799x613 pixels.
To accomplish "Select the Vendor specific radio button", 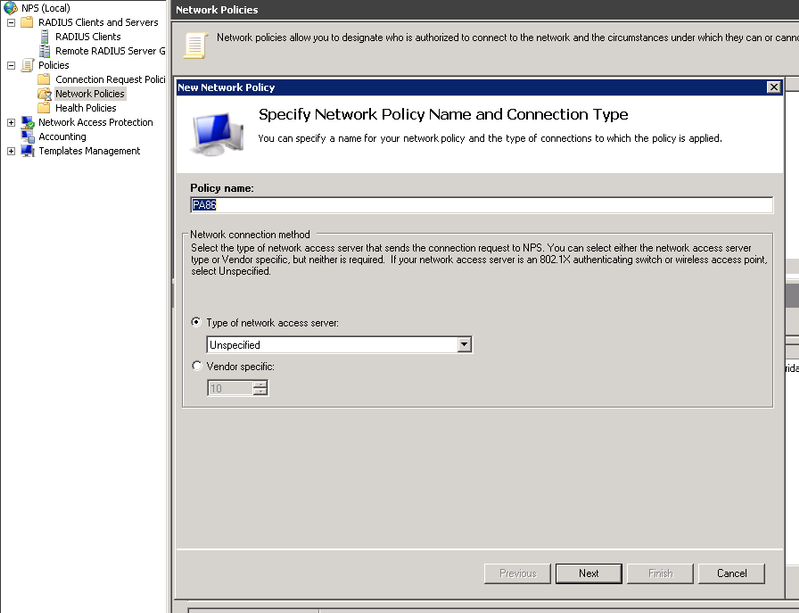I will pos(197,366).
